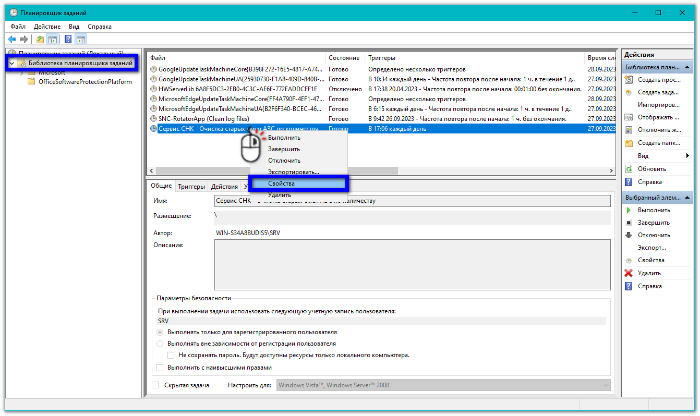This screenshot has height=416, width=700.
Task: Click the Stop (Завершить) icon in Actions pane
Action: coord(629,223)
